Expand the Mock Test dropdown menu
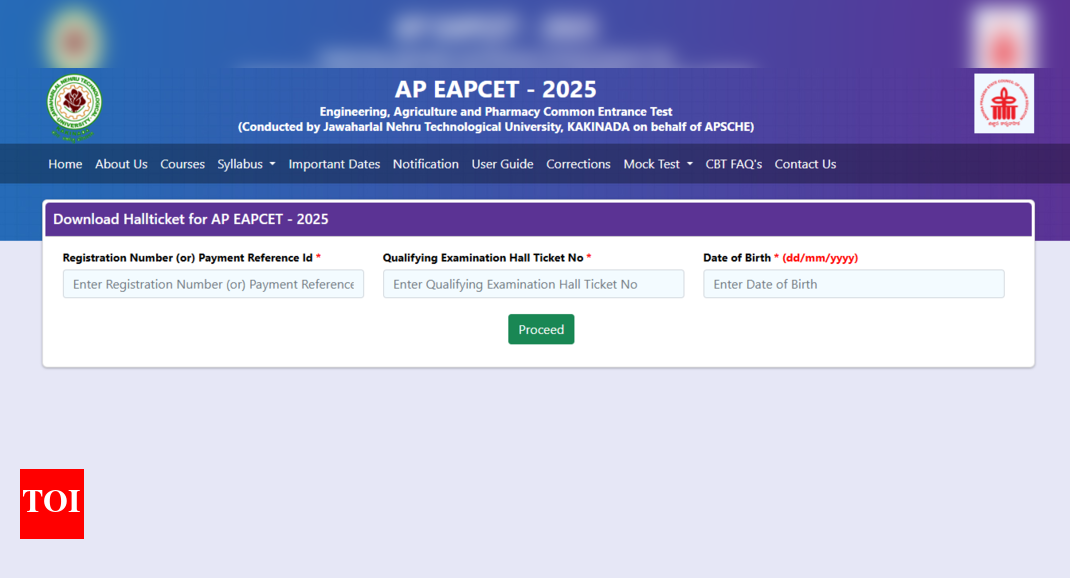This screenshot has width=1070, height=578. (x=657, y=164)
